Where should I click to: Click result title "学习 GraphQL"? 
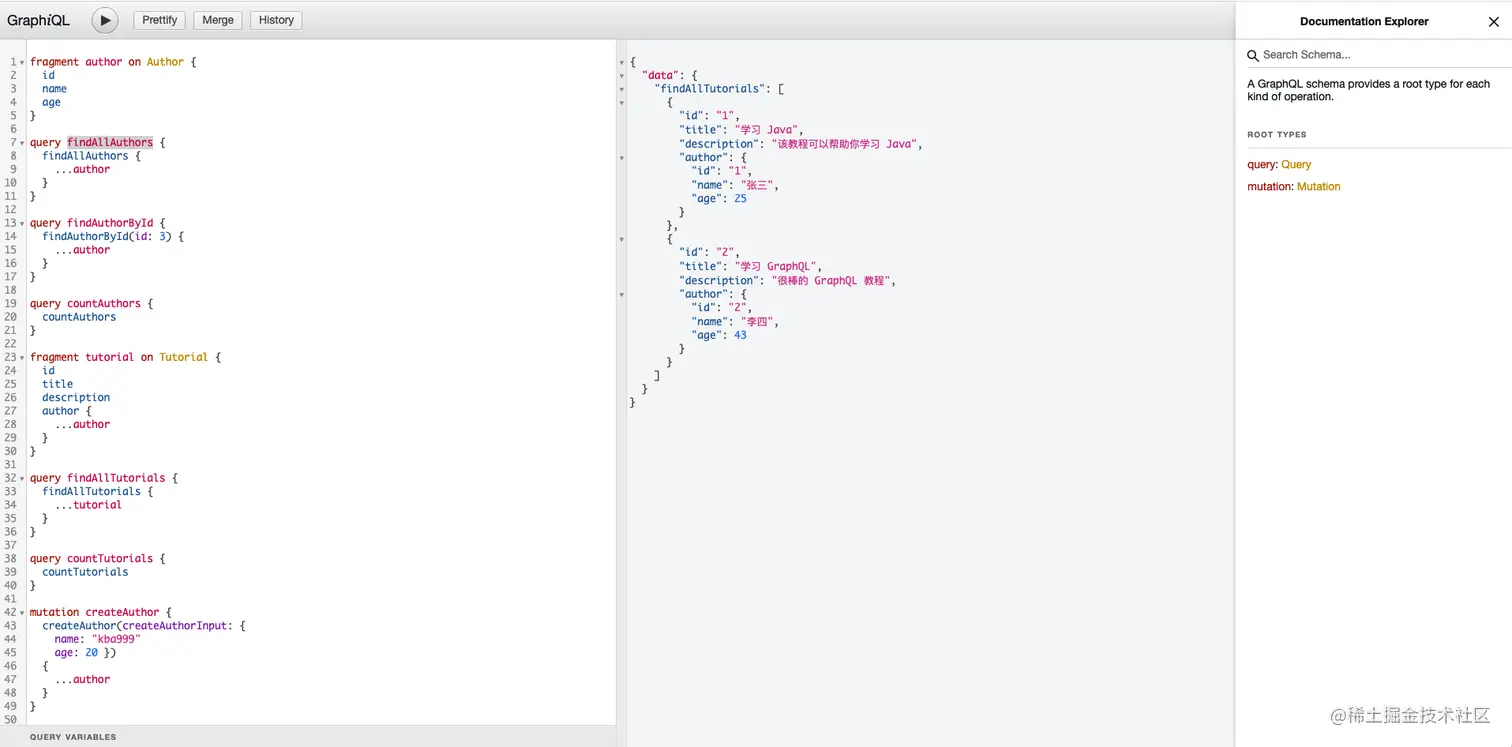pos(777,267)
